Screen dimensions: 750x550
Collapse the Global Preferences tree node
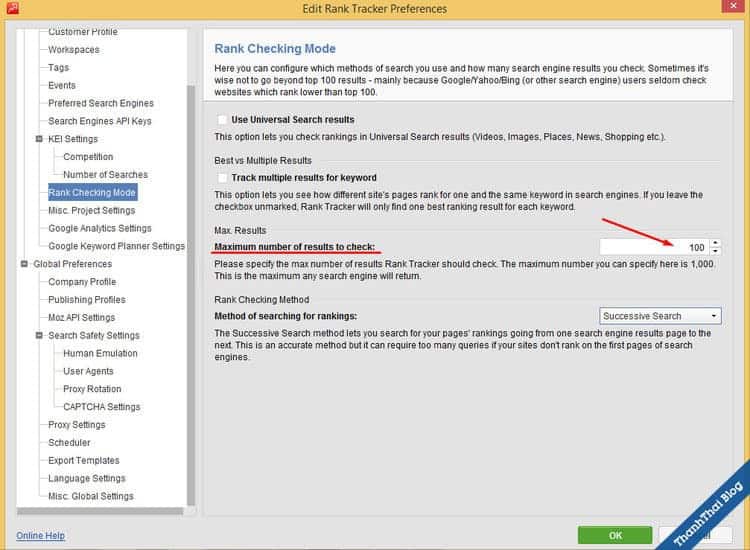[x=24, y=264]
